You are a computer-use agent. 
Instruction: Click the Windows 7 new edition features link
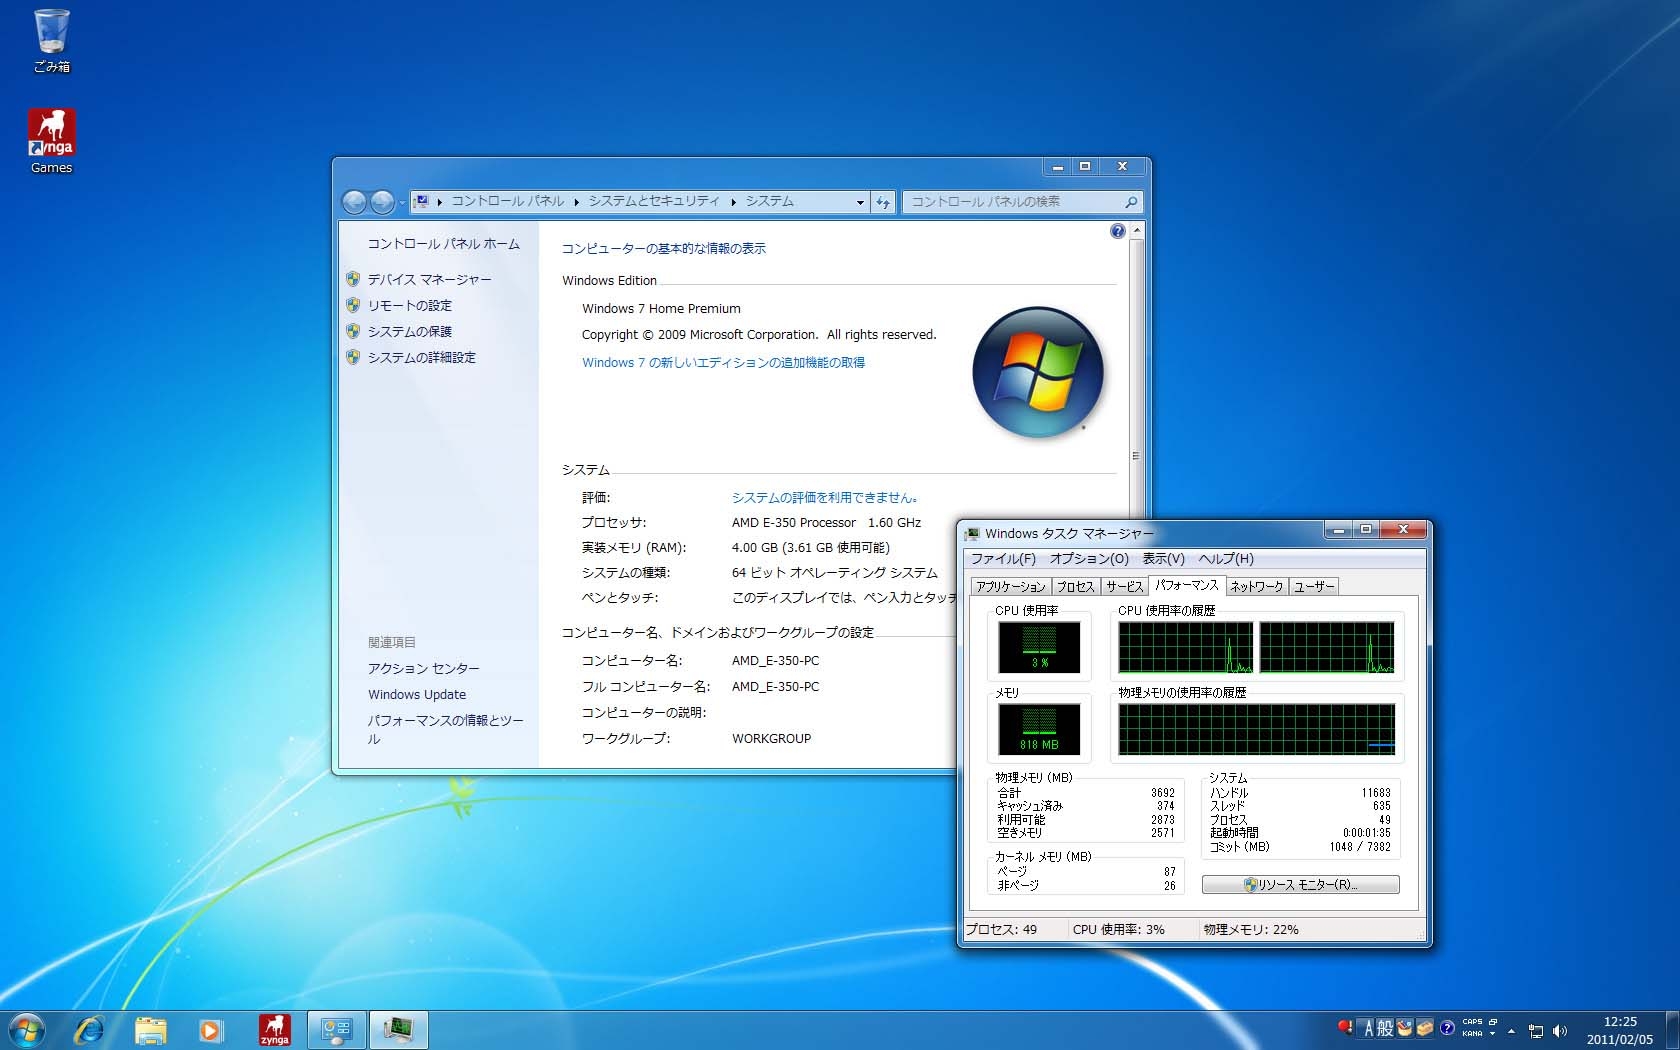pos(723,363)
